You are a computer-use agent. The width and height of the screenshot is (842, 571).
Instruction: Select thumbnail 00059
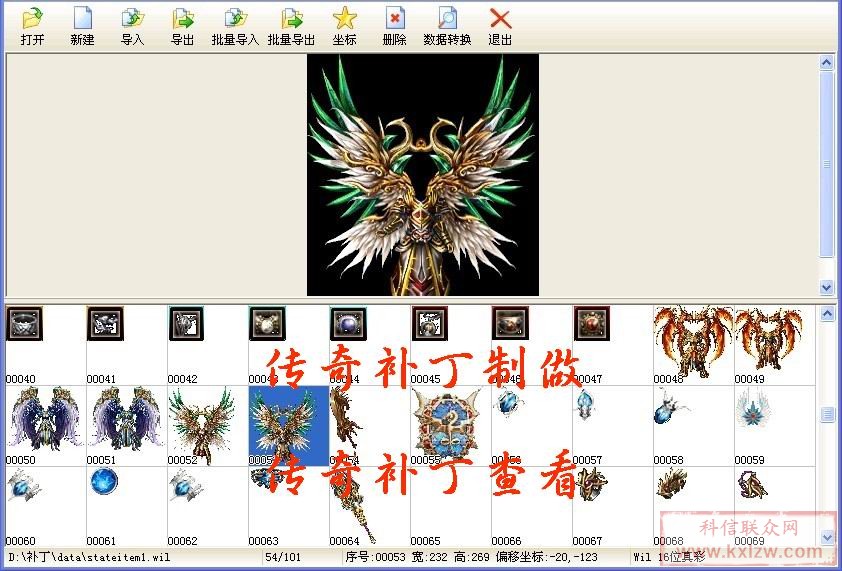coord(753,408)
